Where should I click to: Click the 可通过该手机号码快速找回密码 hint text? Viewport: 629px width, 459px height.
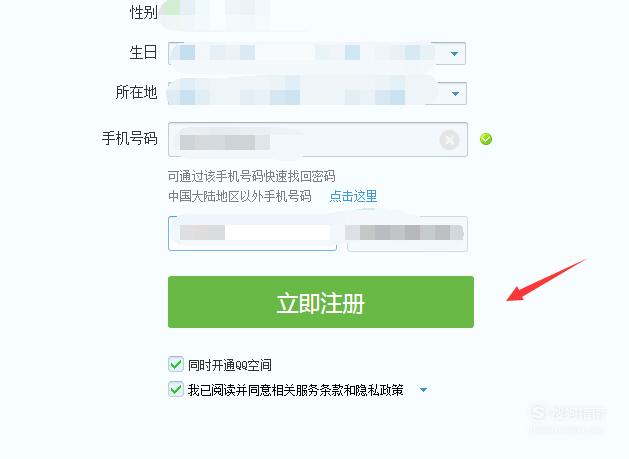252,176
